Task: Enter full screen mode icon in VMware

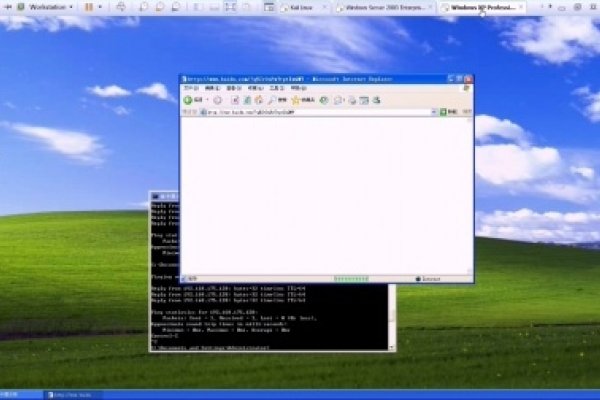Action: click(230, 7)
